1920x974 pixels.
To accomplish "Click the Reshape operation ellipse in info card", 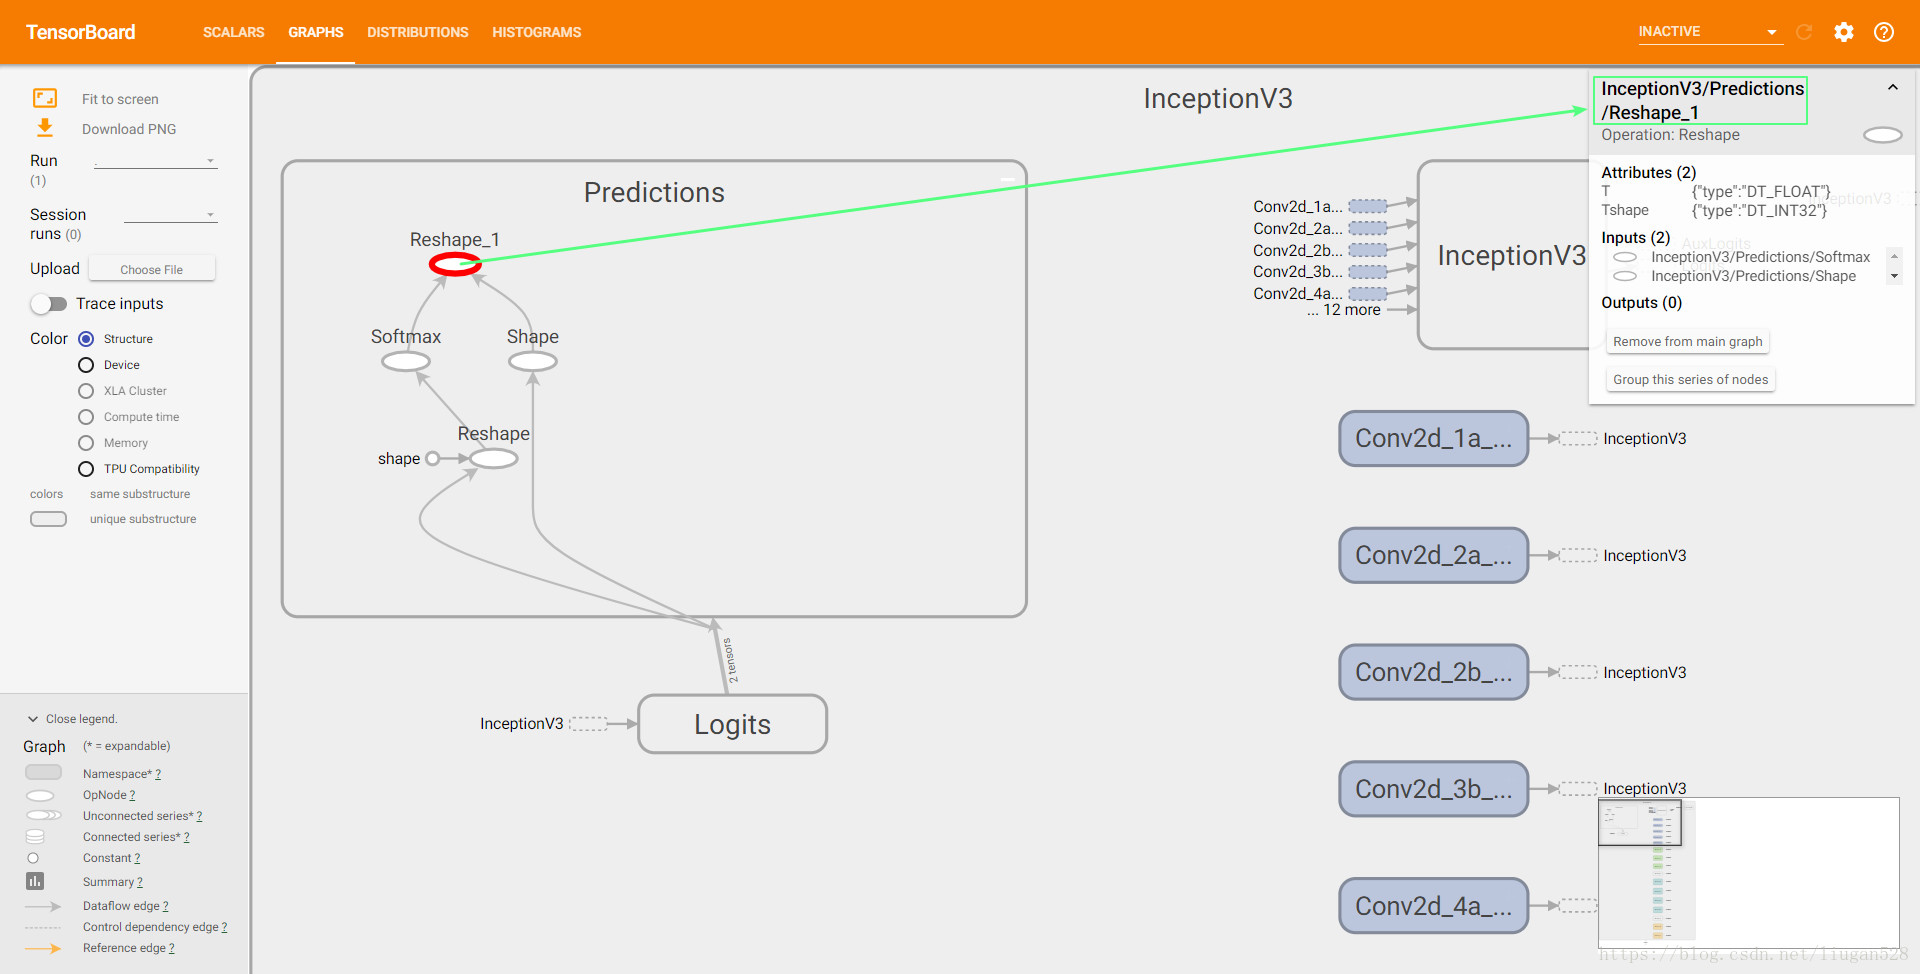I will (1883, 135).
